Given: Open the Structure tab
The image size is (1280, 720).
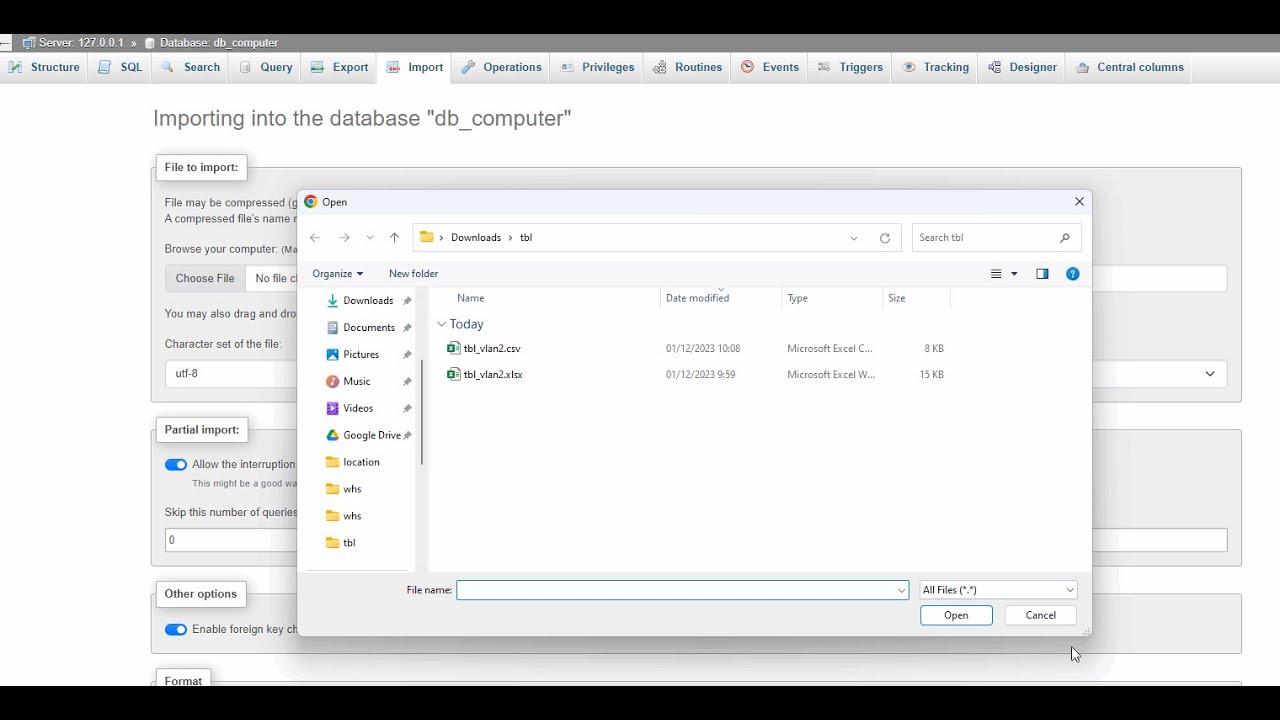Looking at the screenshot, I should 44,68.
